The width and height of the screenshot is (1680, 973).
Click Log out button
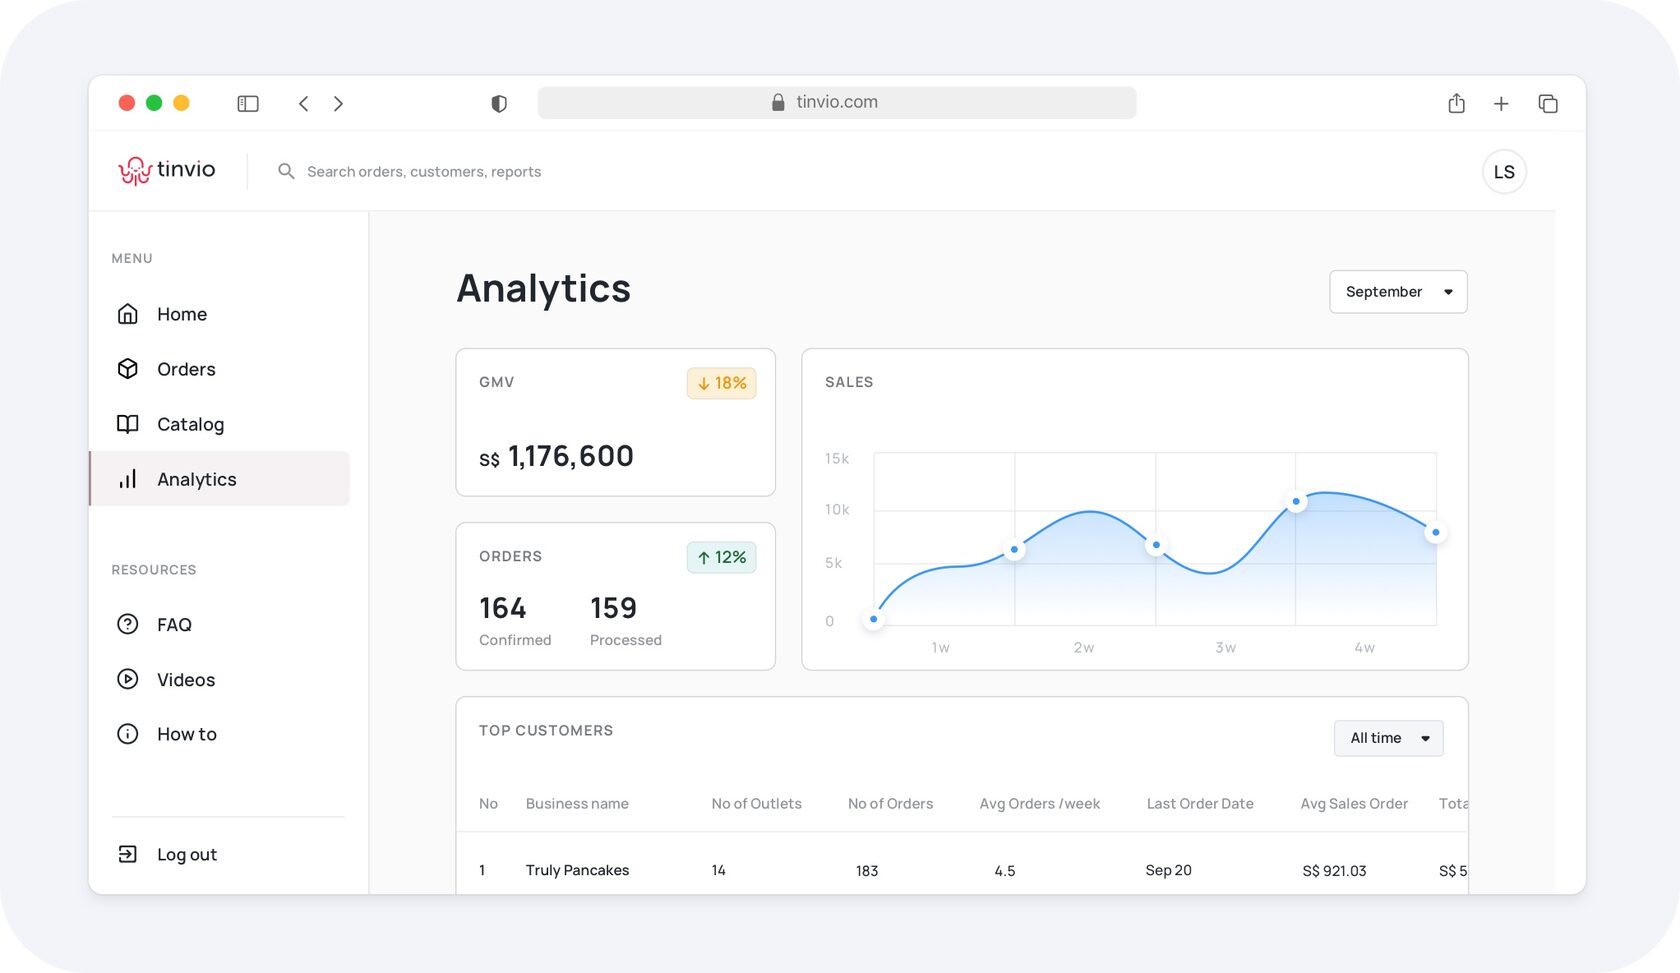click(186, 855)
